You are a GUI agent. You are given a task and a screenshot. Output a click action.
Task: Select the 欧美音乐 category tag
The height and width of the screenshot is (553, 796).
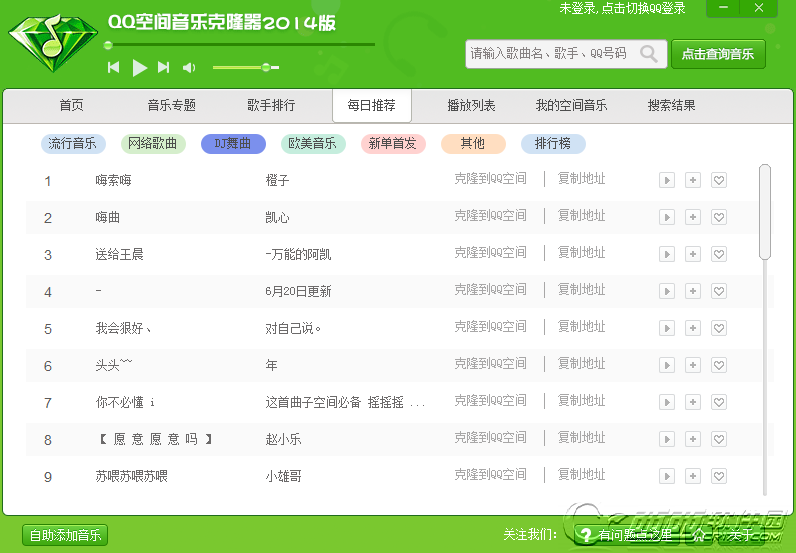pos(312,144)
